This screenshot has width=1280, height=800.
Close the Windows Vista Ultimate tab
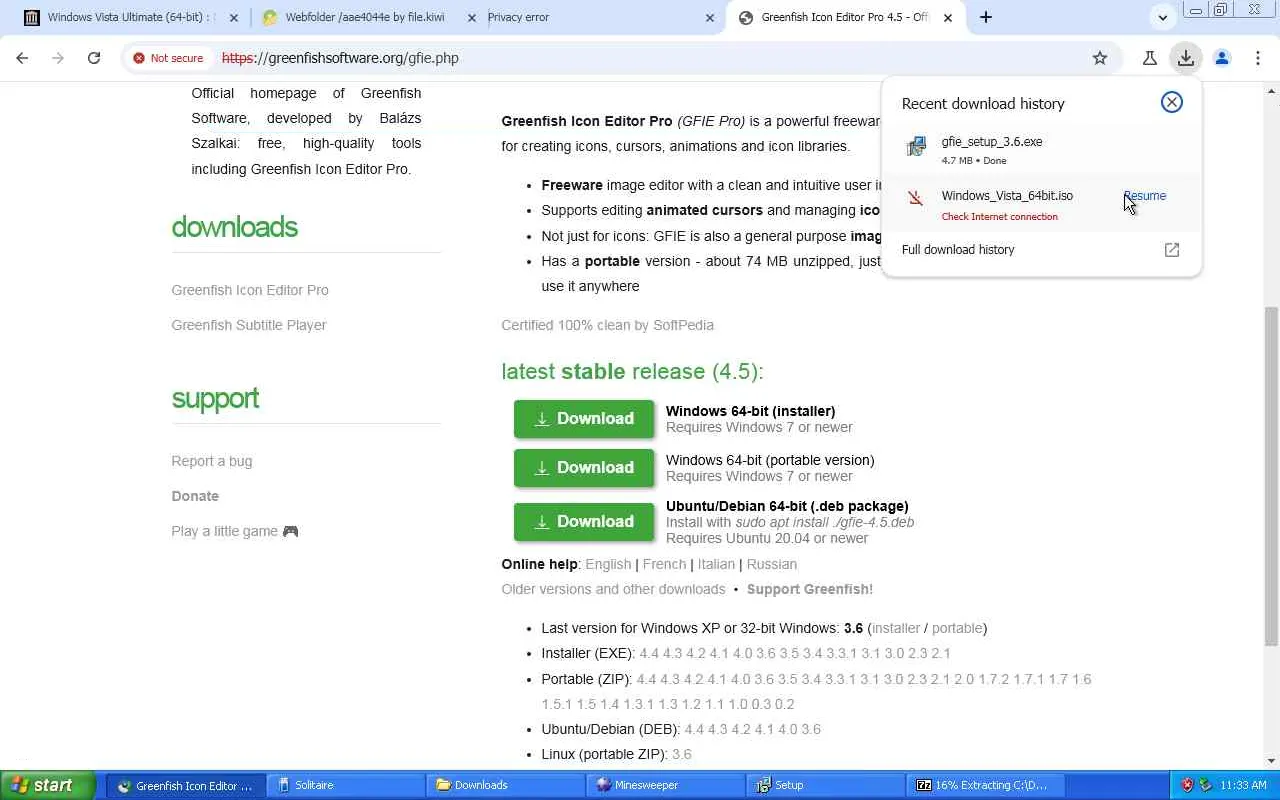(233, 18)
